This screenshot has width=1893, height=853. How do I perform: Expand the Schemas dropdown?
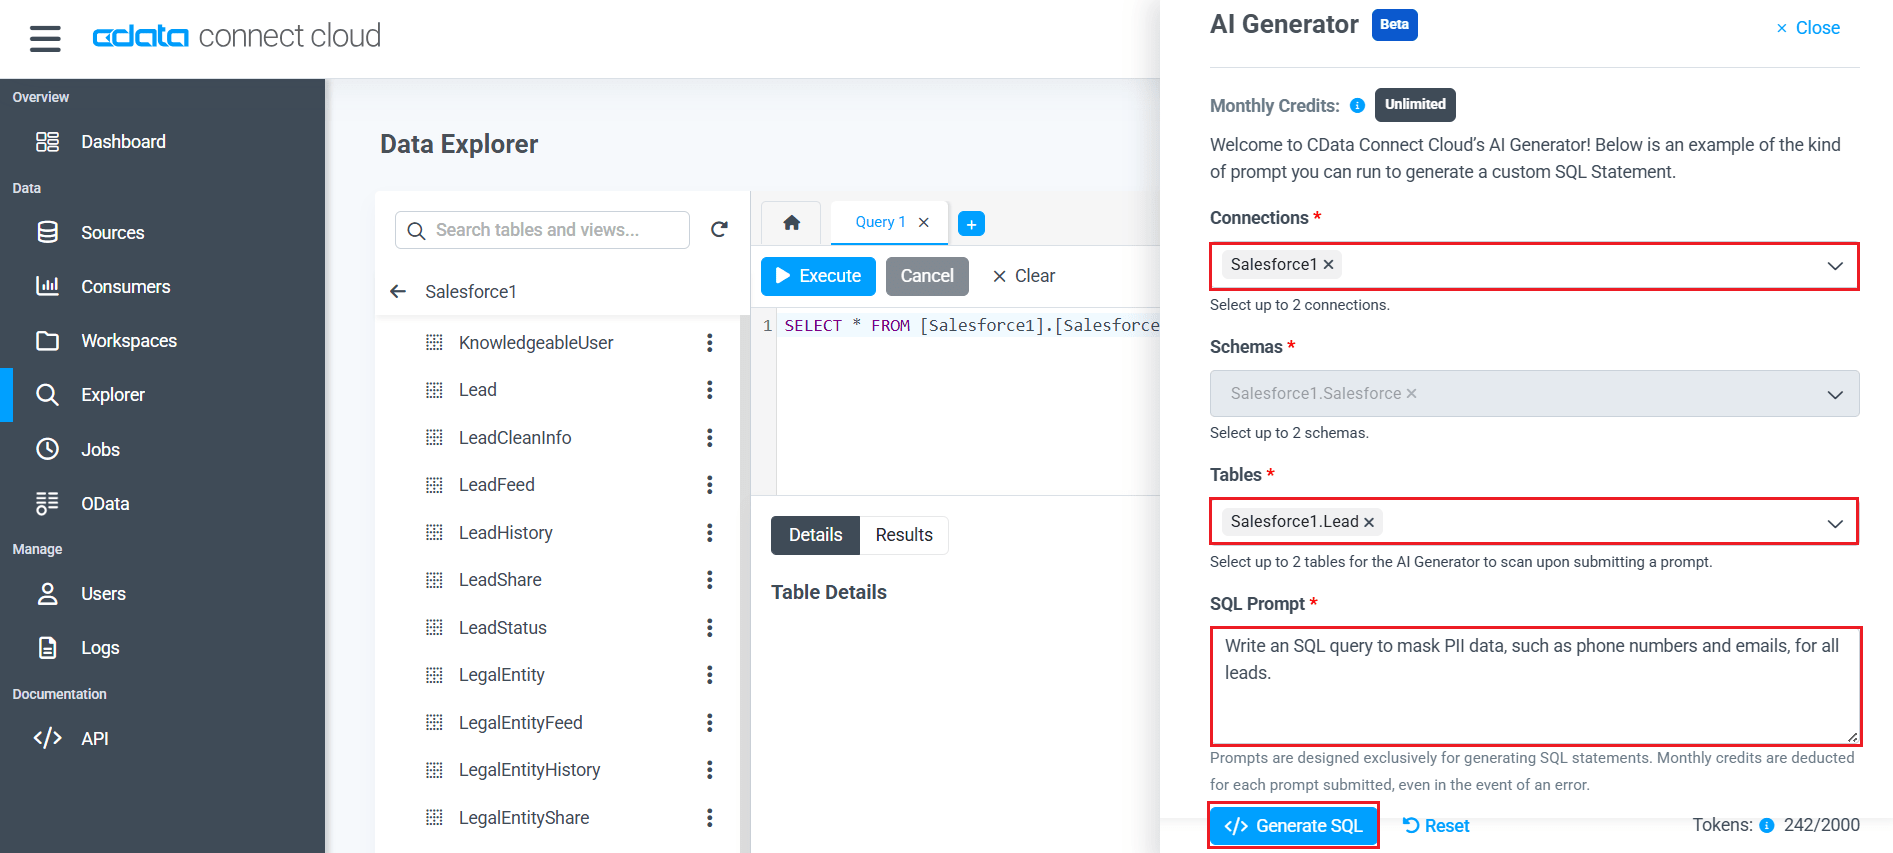(x=1834, y=394)
